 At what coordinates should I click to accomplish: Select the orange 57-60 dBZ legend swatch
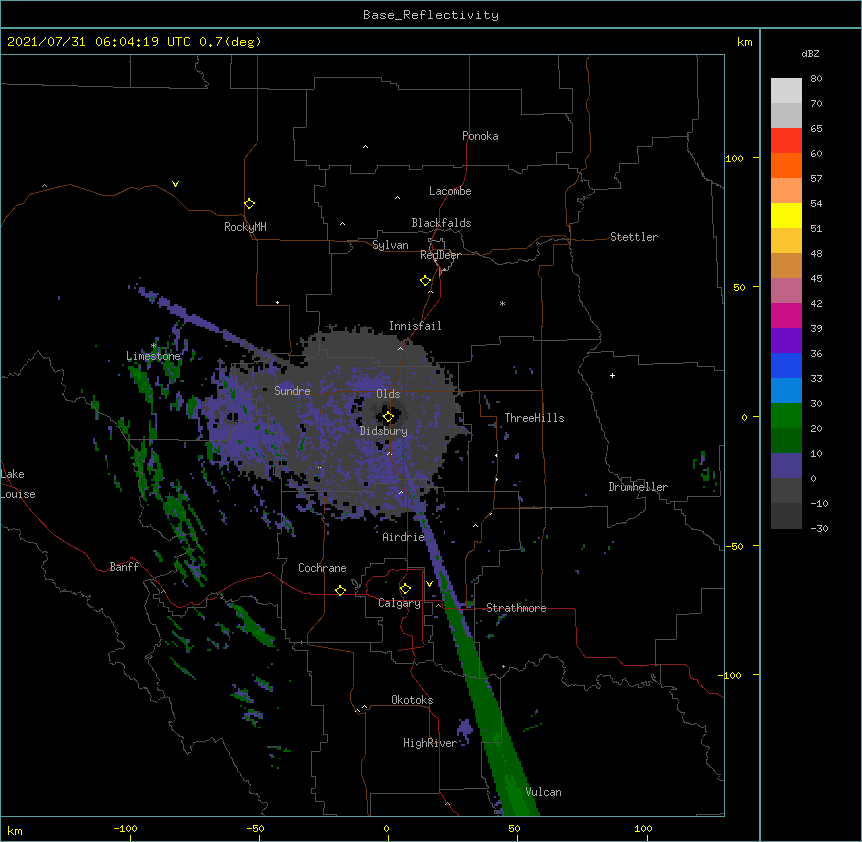pos(786,165)
